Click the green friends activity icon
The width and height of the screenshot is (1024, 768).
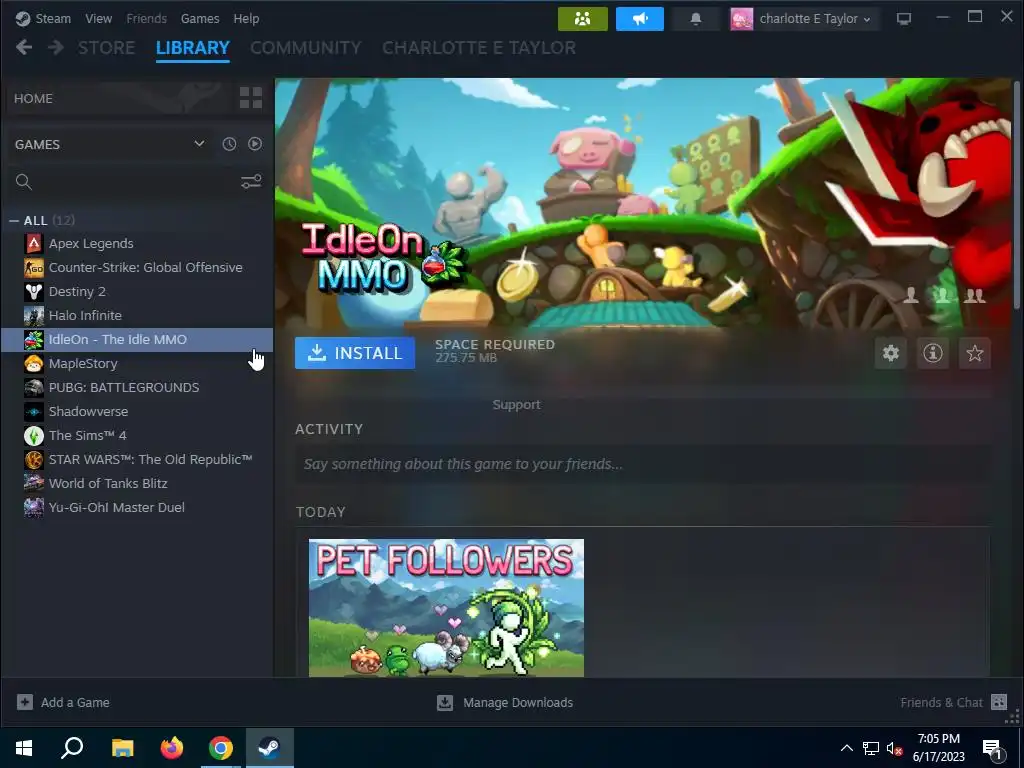tap(583, 19)
